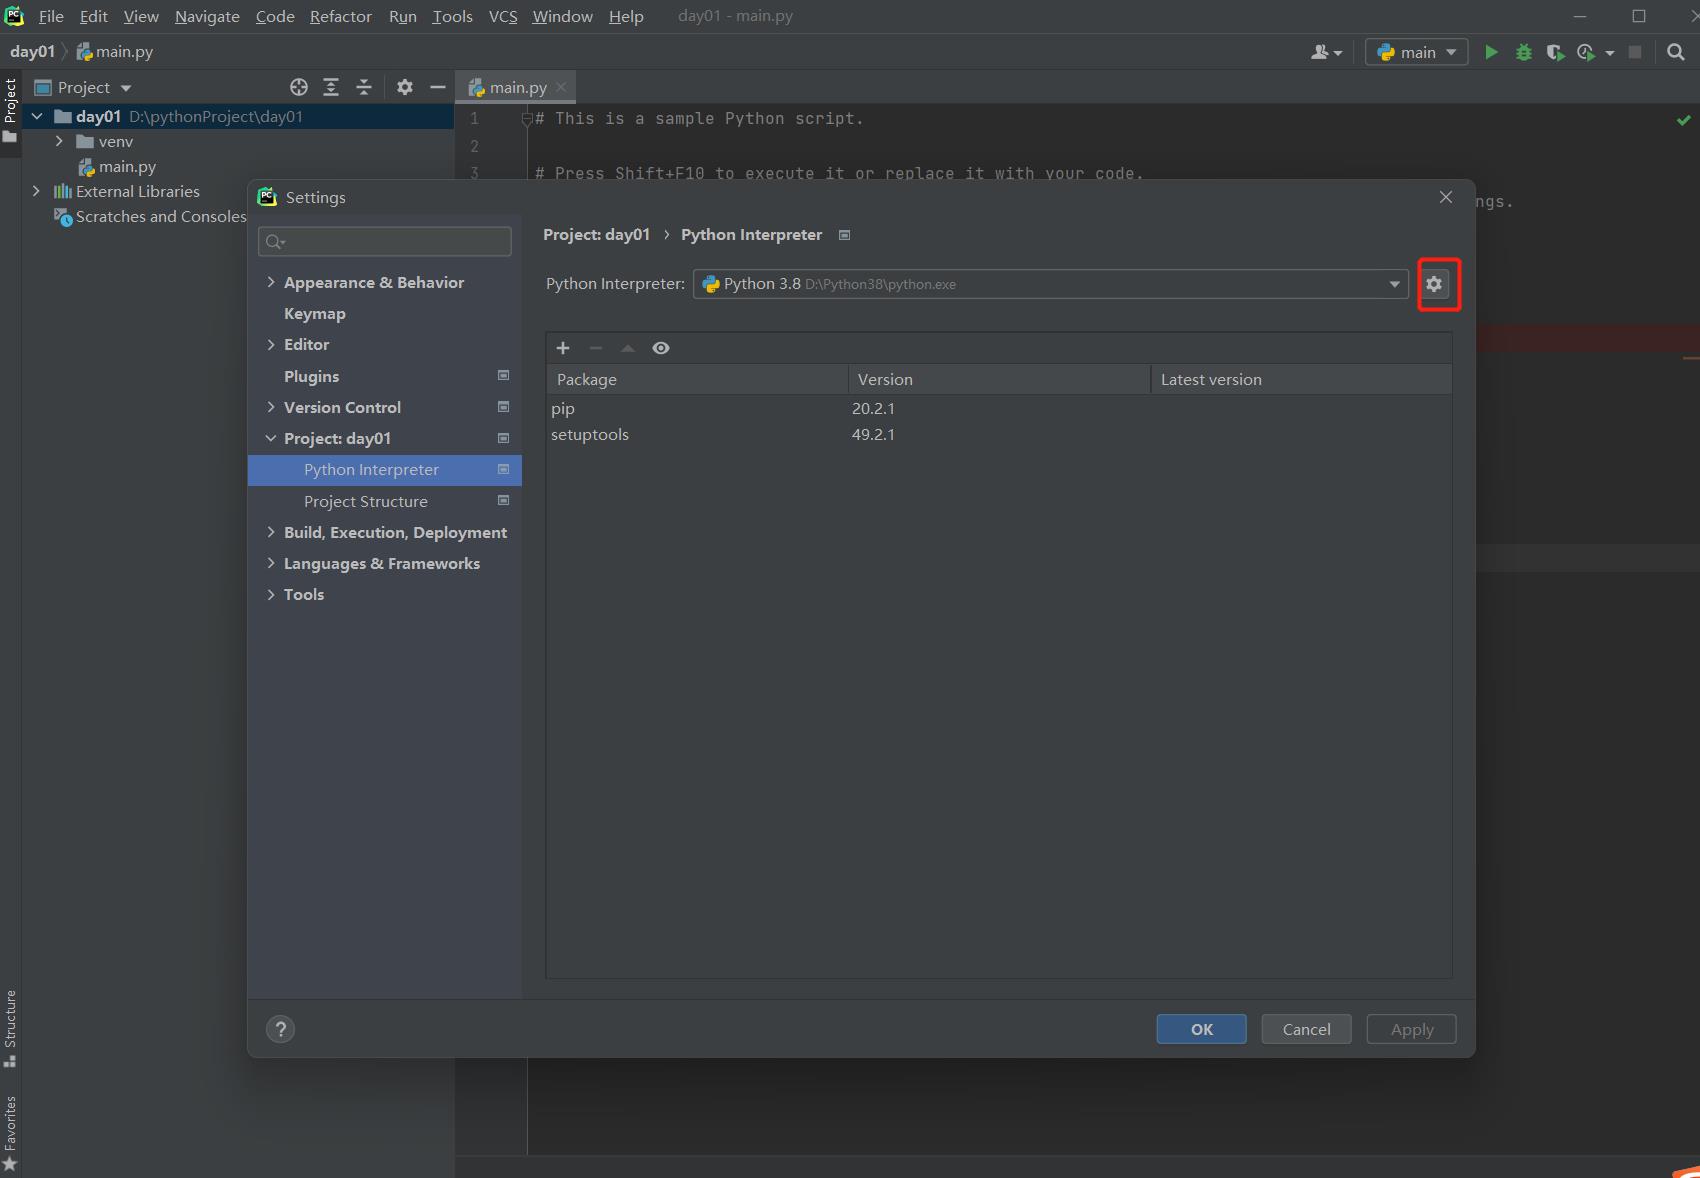Click day01 breadcrumb in navigation bar
The width and height of the screenshot is (1700, 1178).
[32, 52]
